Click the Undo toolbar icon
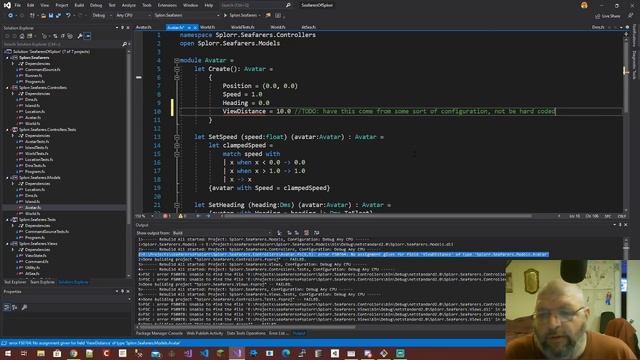 pos(68,15)
